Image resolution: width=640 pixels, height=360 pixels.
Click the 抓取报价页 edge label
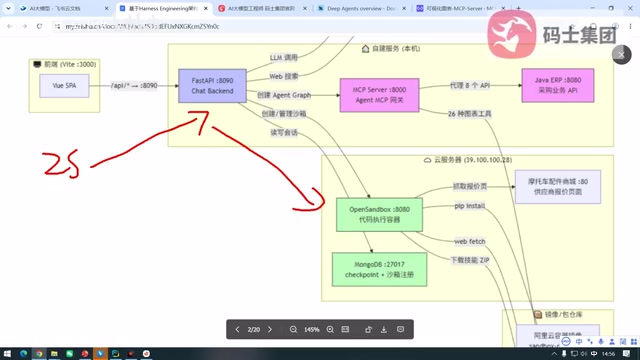point(470,187)
